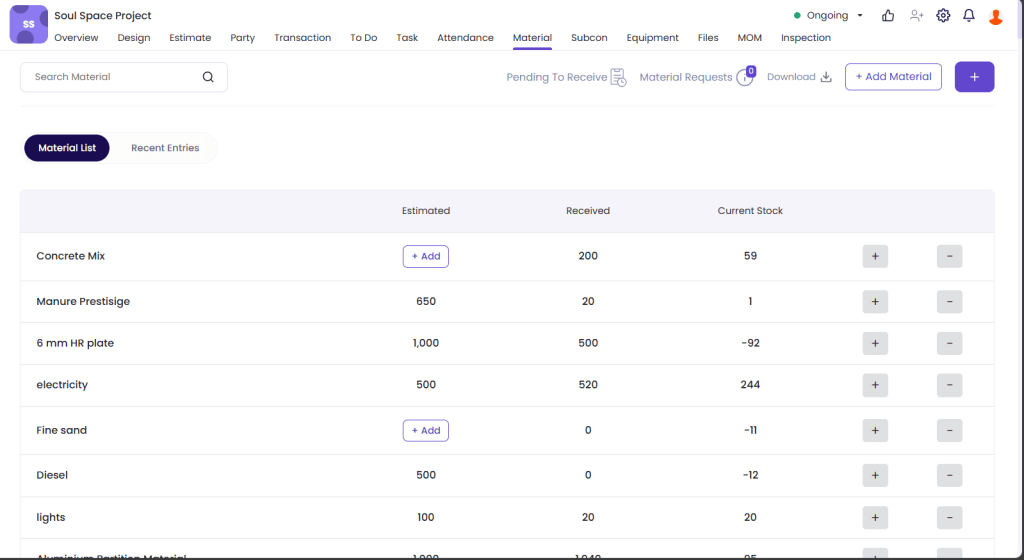Decrease stock for electricity

coord(949,385)
